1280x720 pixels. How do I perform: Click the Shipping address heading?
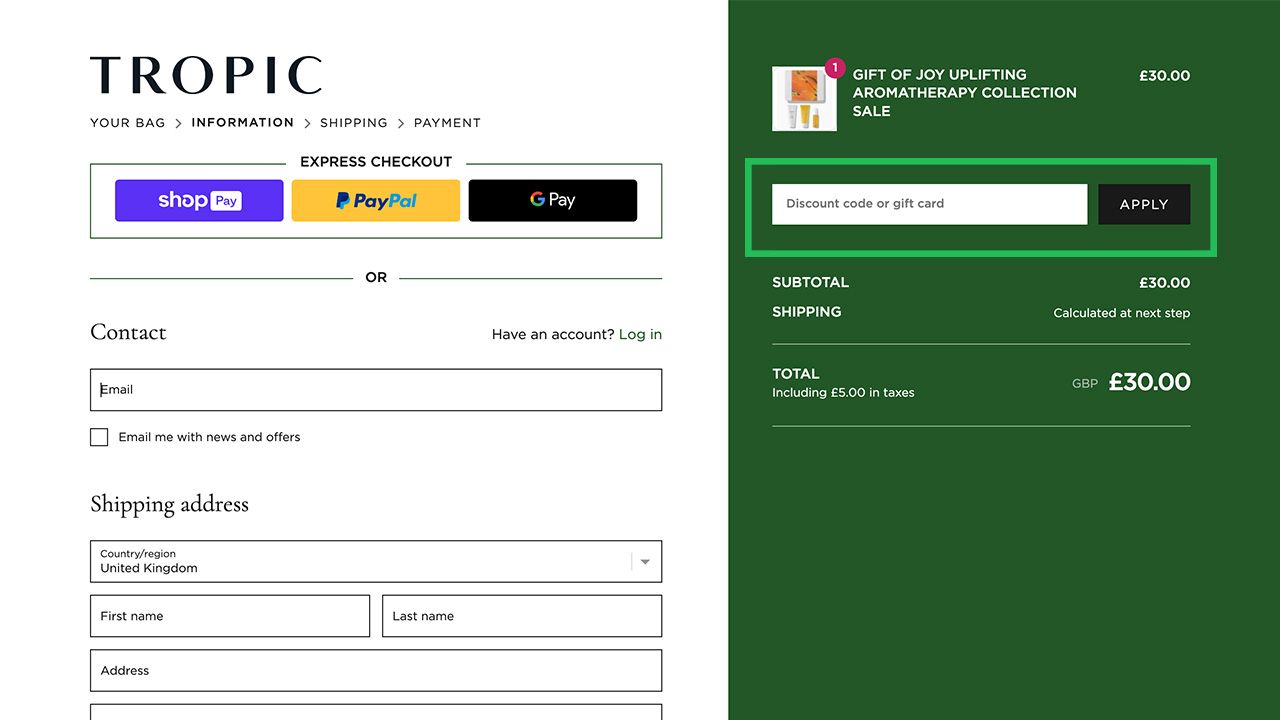point(169,504)
